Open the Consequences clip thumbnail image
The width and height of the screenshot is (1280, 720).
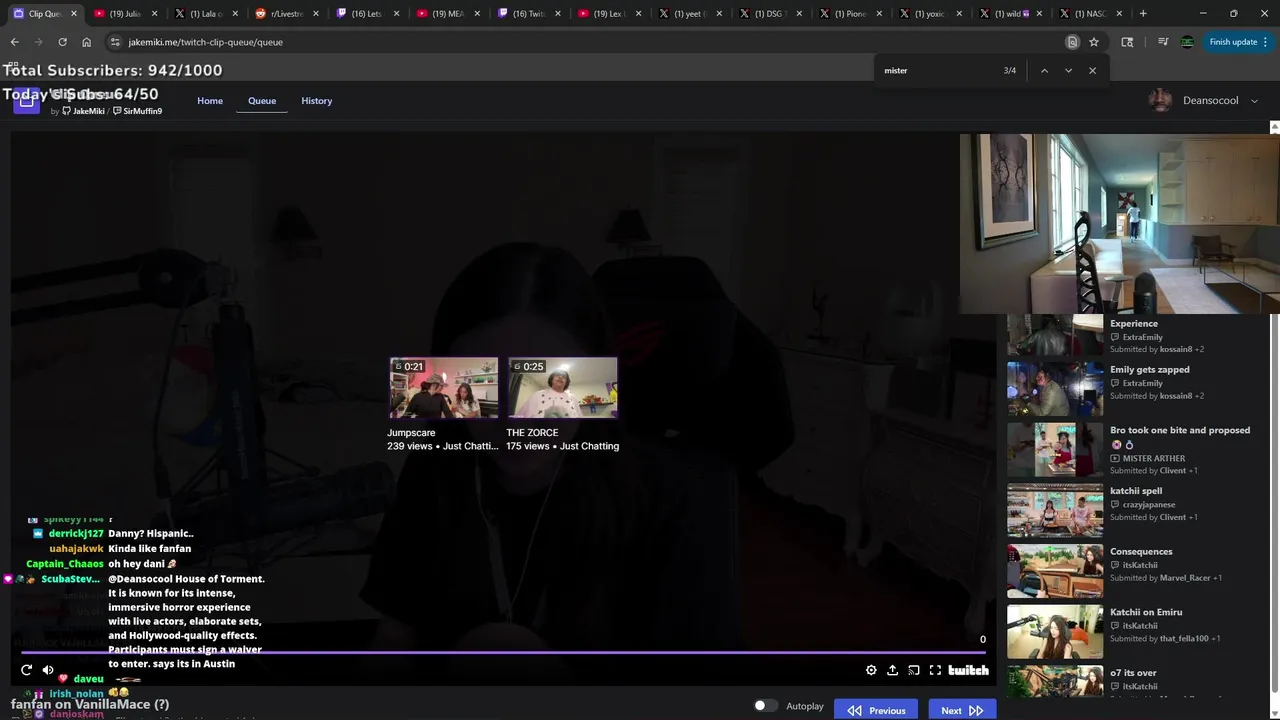[x=1055, y=570]
